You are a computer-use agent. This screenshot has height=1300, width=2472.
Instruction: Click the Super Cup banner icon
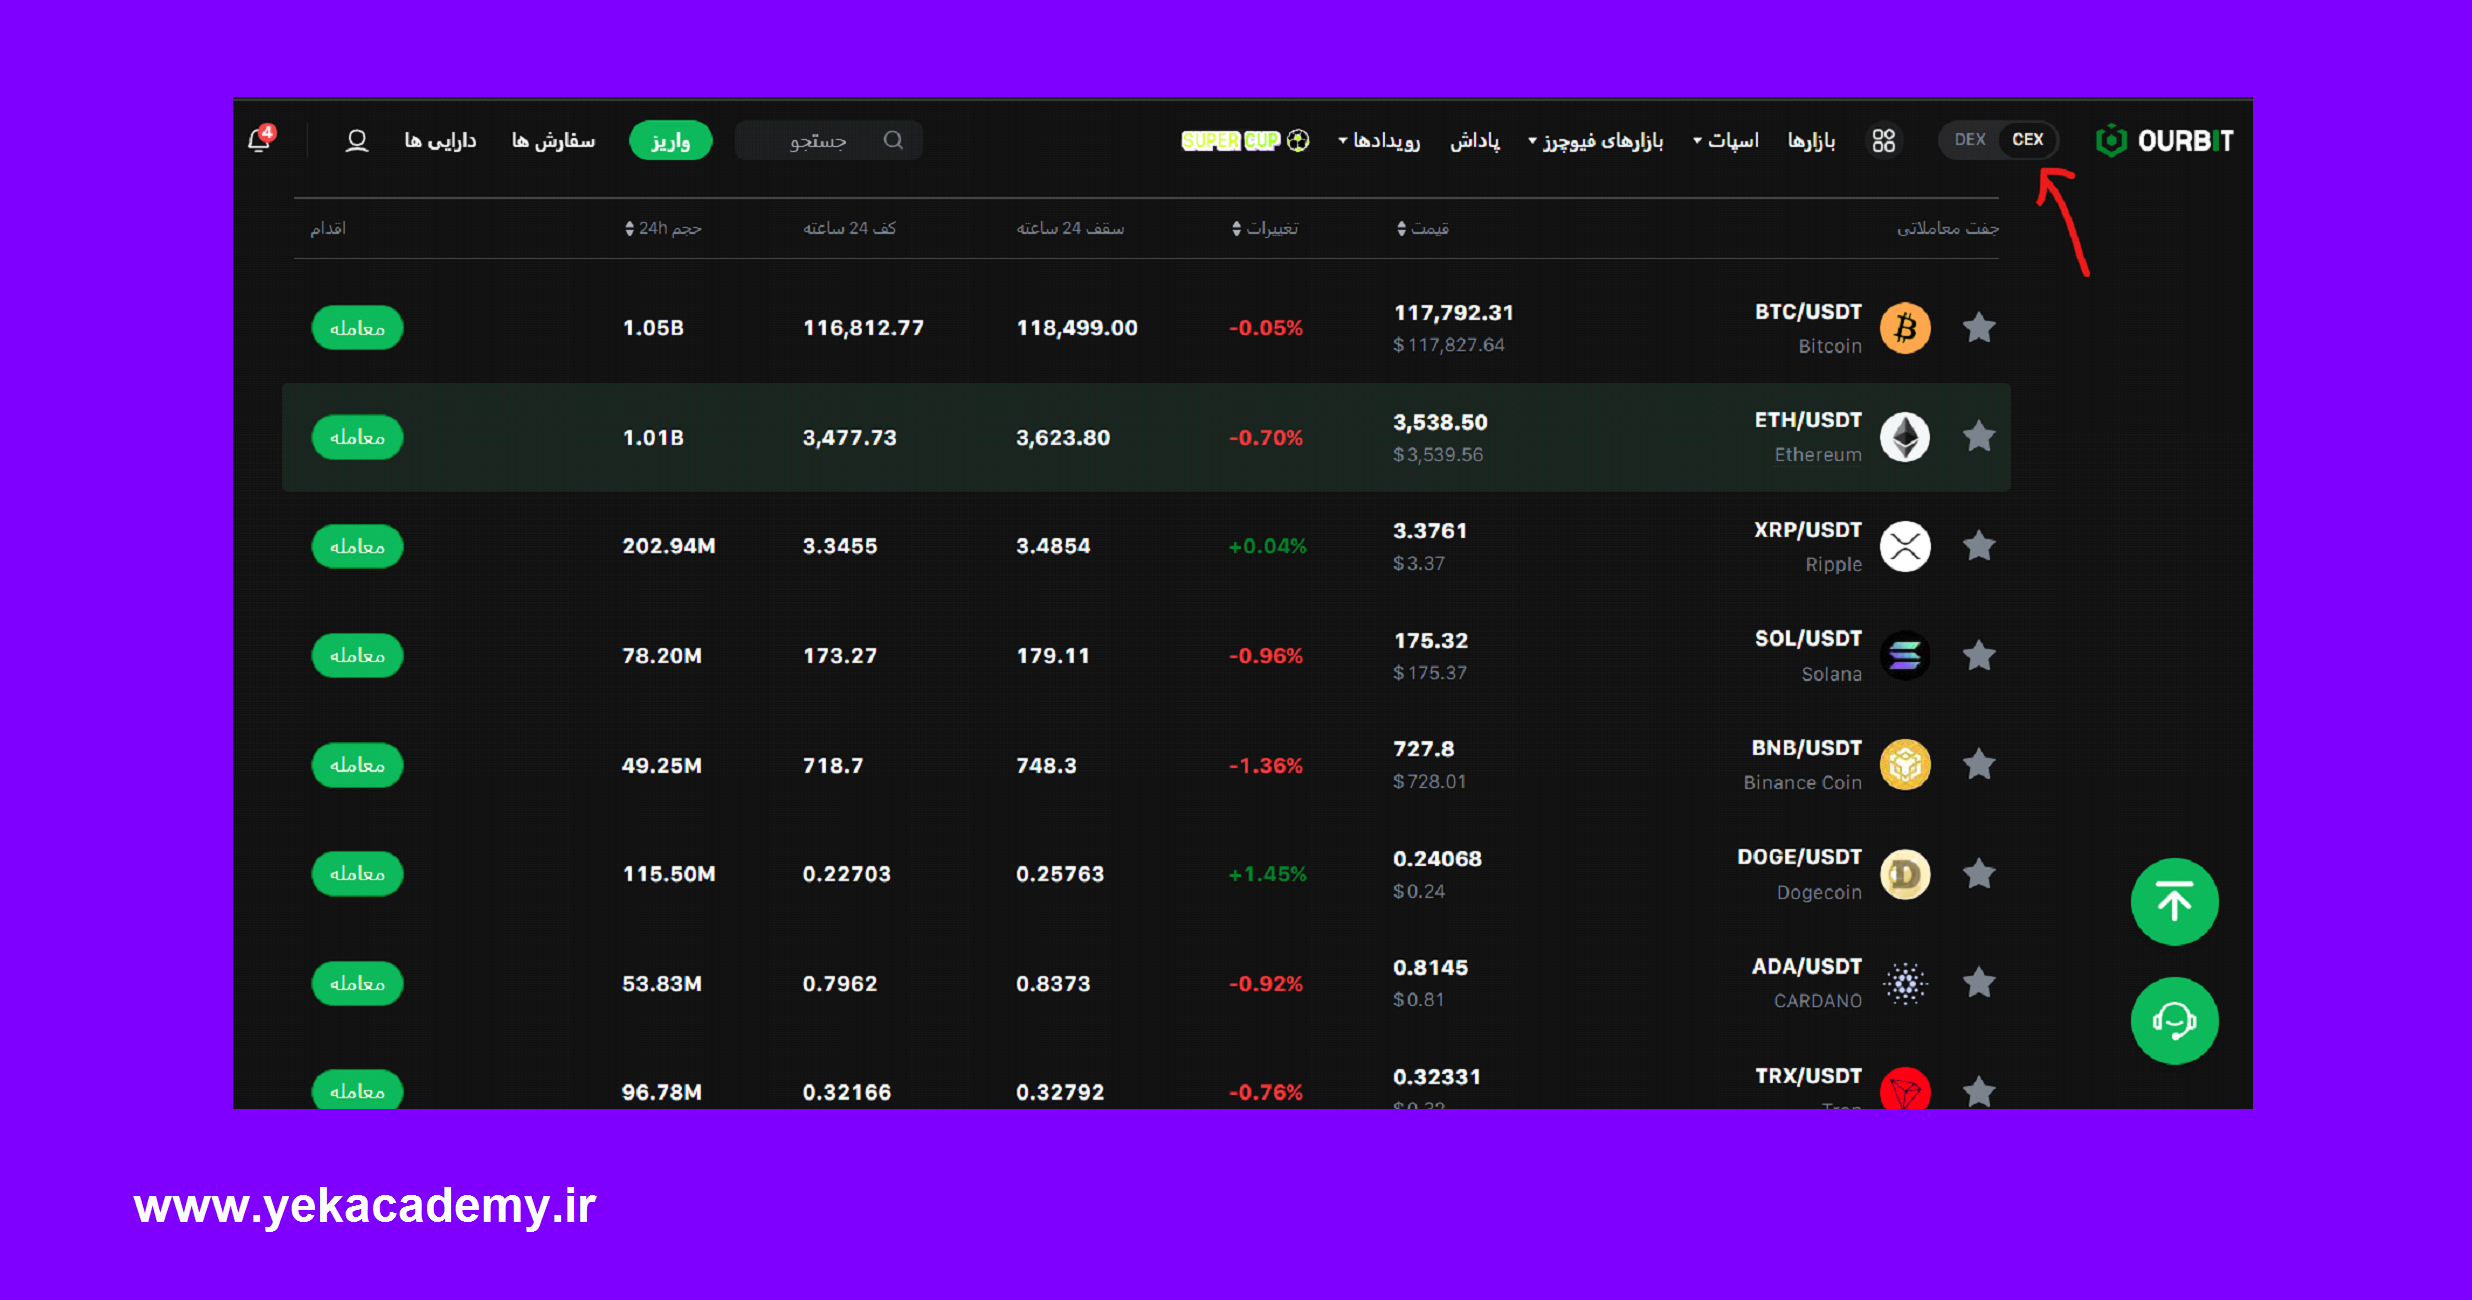click(x=1245, y=141)
